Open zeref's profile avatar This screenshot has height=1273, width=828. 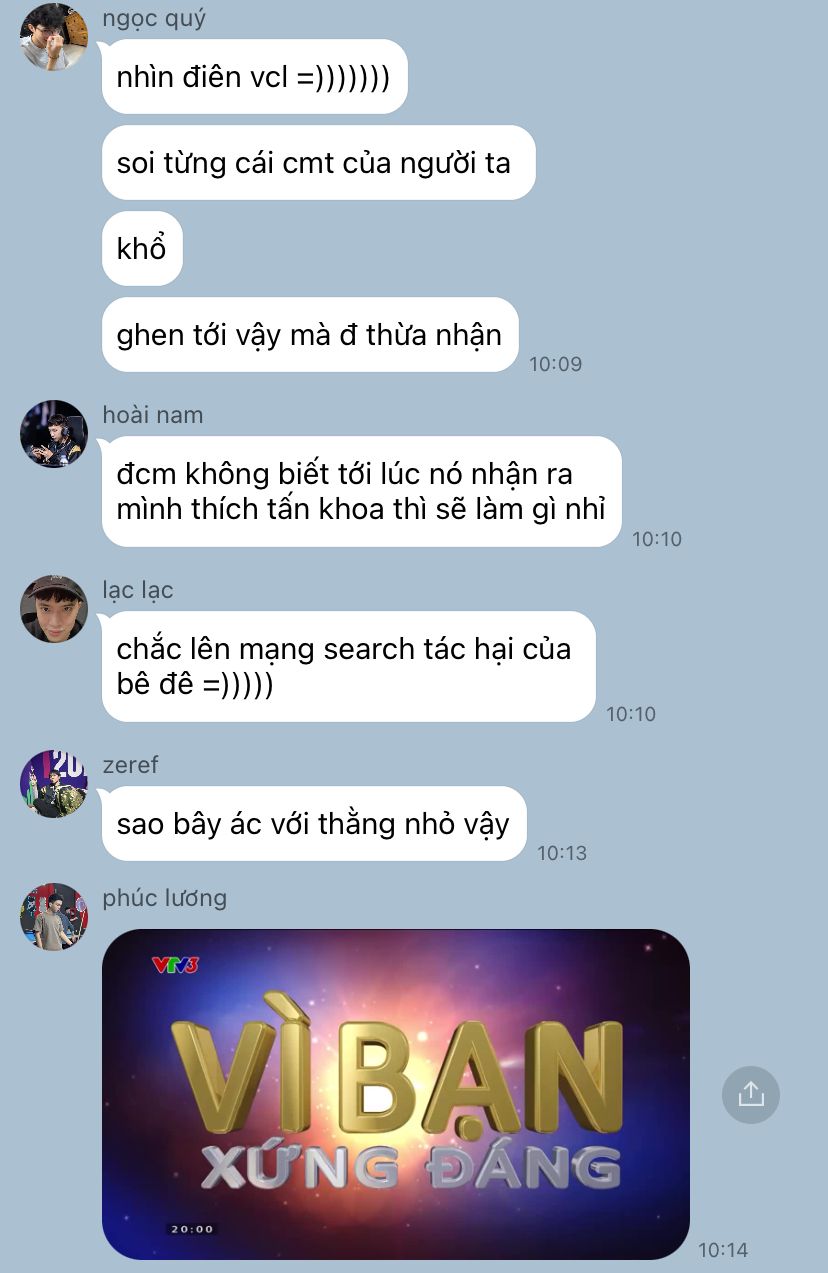click(x=54, y=784)
